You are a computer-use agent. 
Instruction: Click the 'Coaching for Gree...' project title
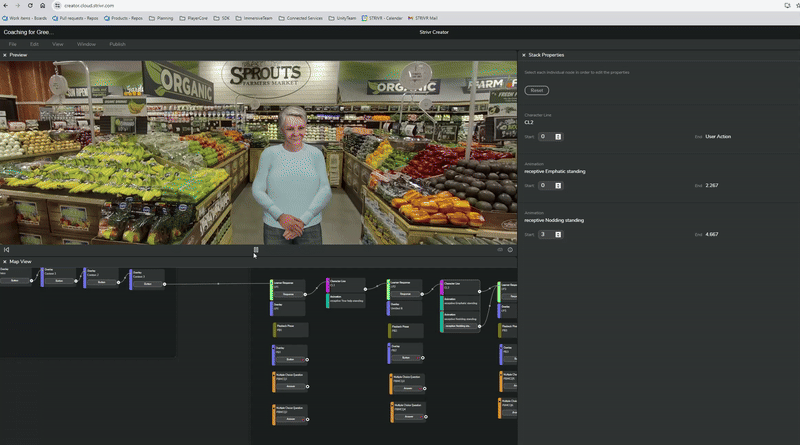coord(29,32)
